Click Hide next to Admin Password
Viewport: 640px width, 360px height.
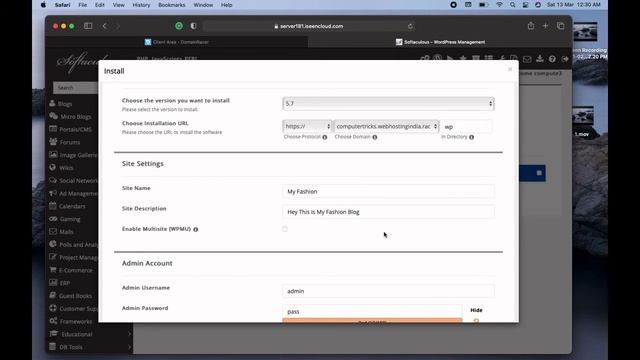click(476, 310)
